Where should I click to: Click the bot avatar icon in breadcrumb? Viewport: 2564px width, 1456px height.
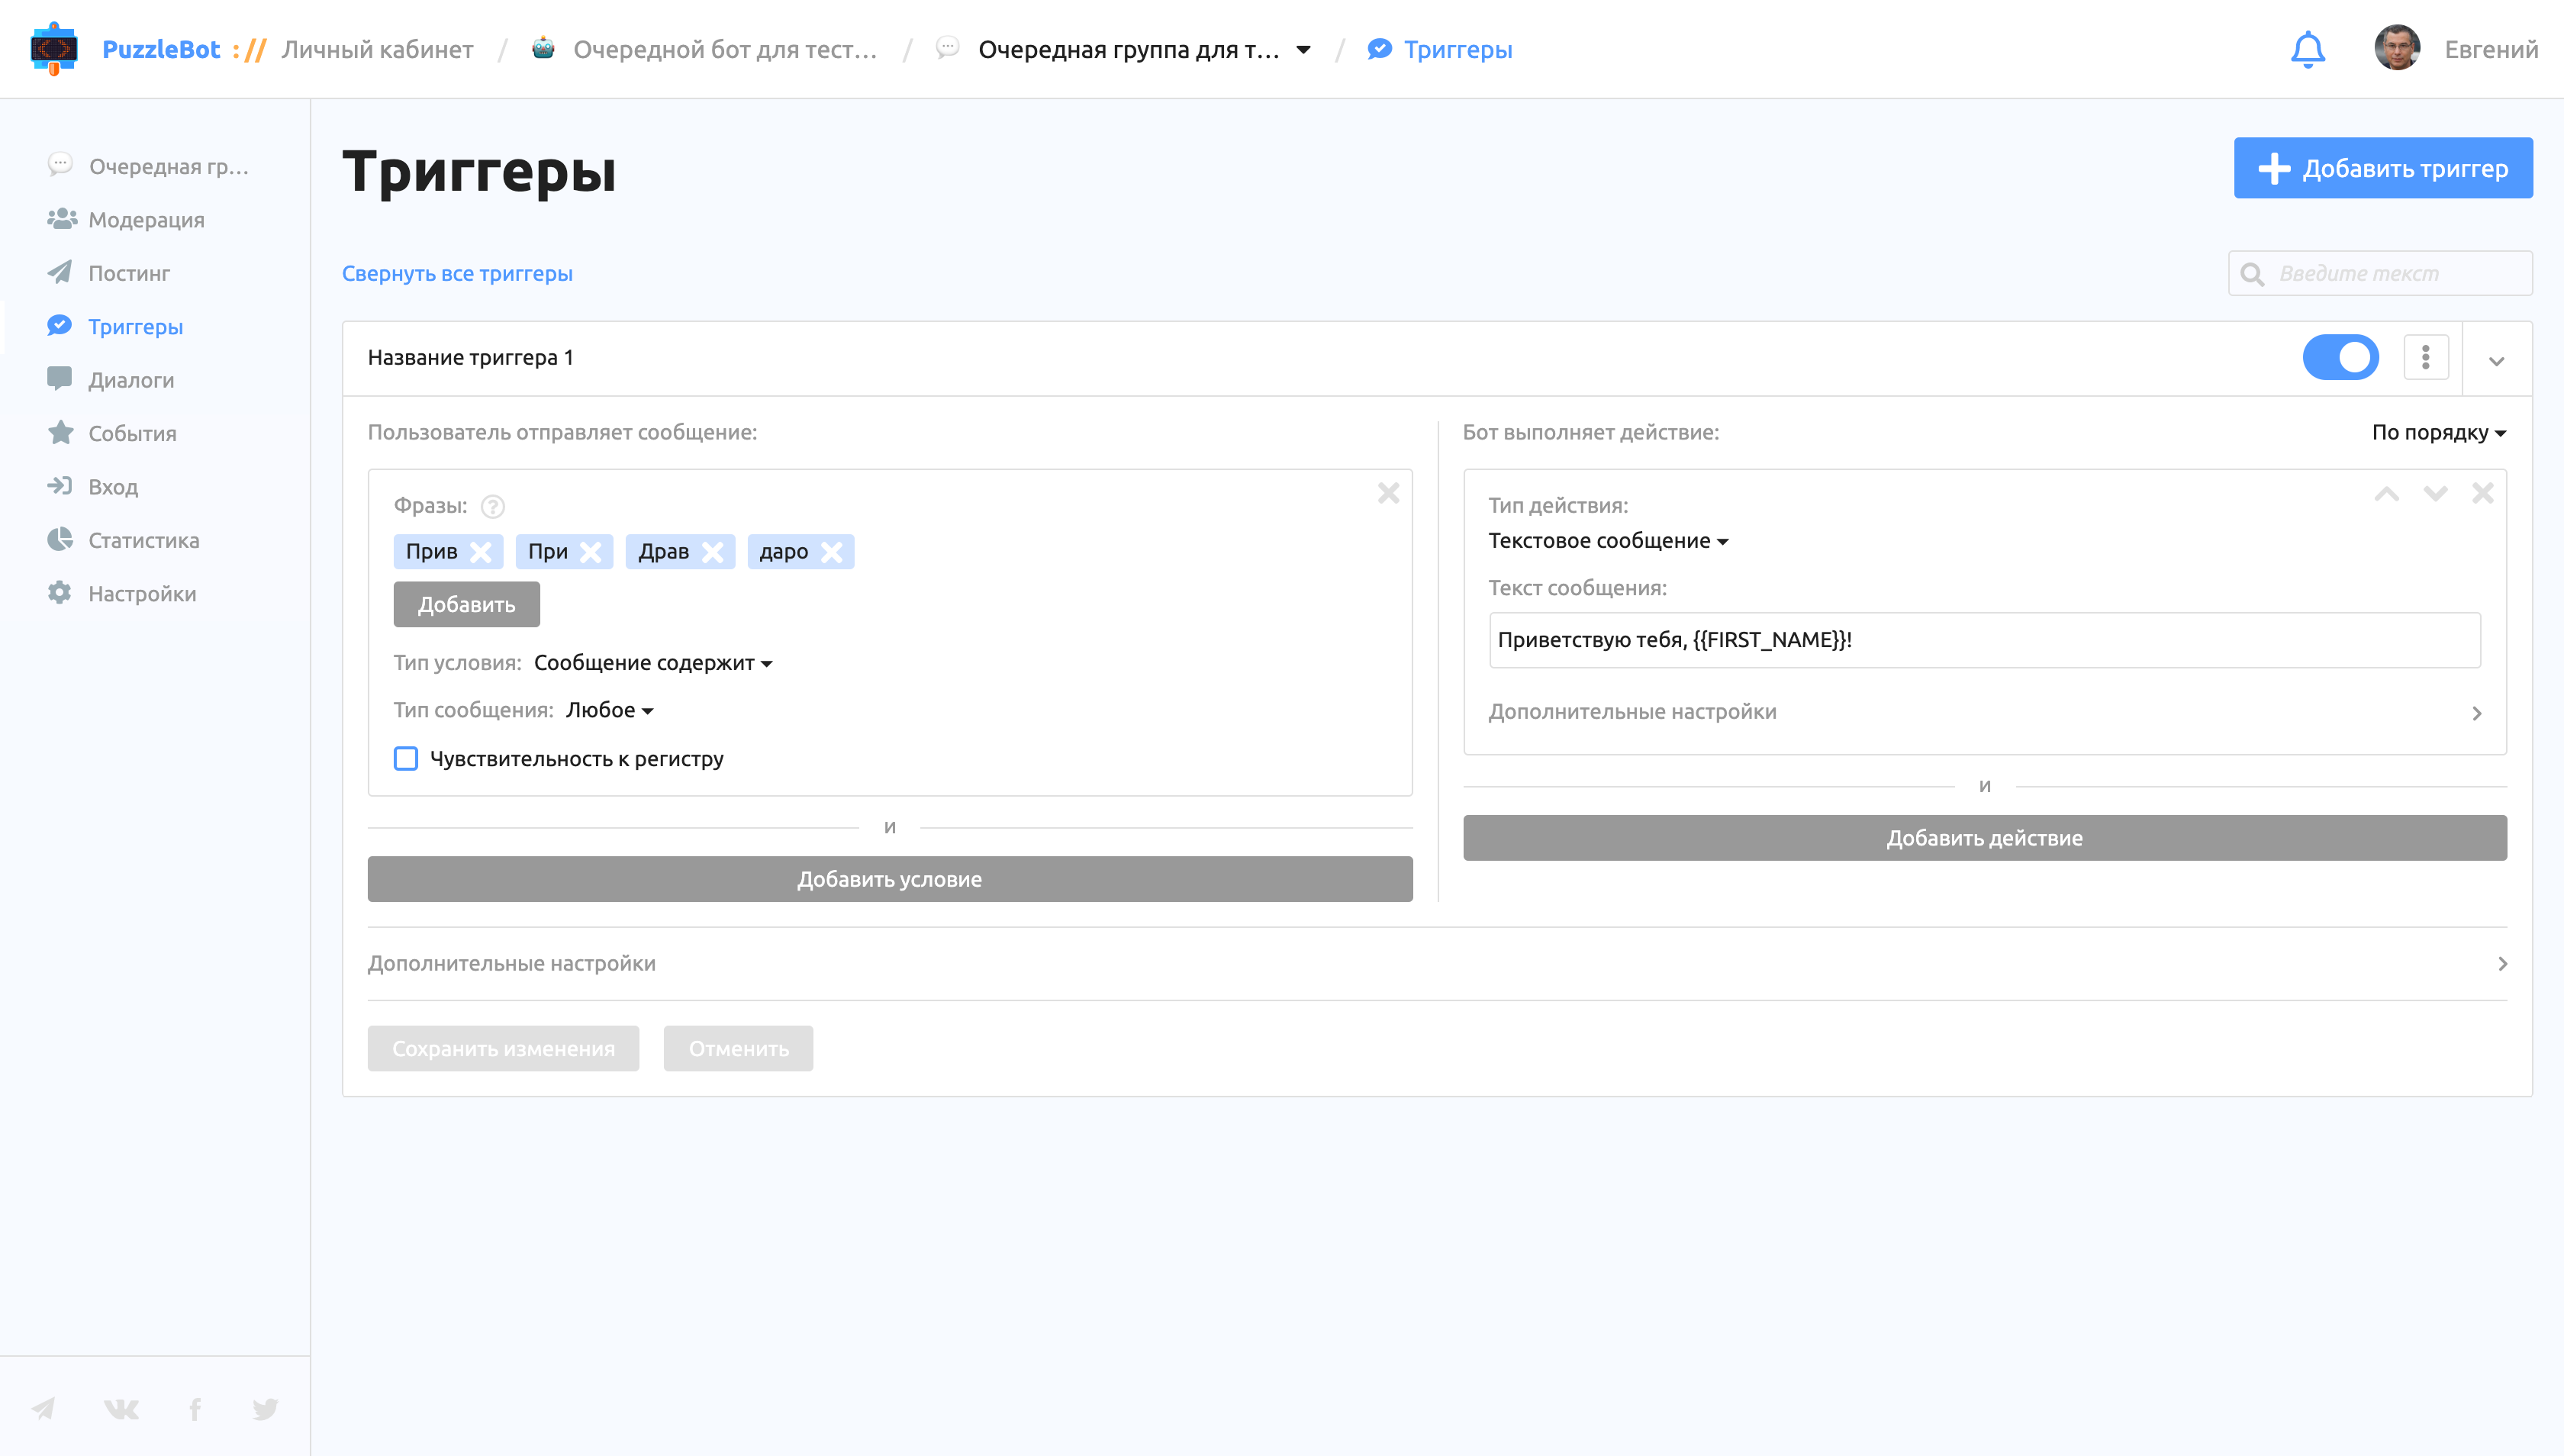coord(543,48)
